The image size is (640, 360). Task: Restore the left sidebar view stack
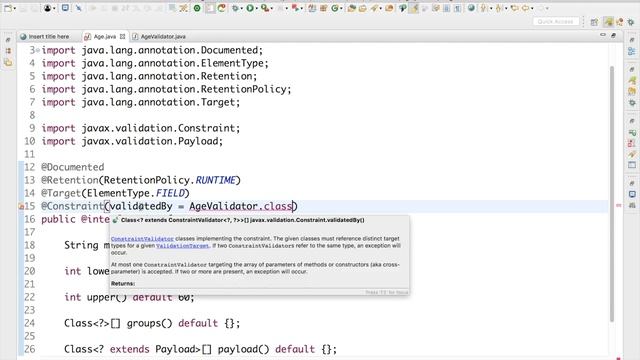tap(8, 40)
